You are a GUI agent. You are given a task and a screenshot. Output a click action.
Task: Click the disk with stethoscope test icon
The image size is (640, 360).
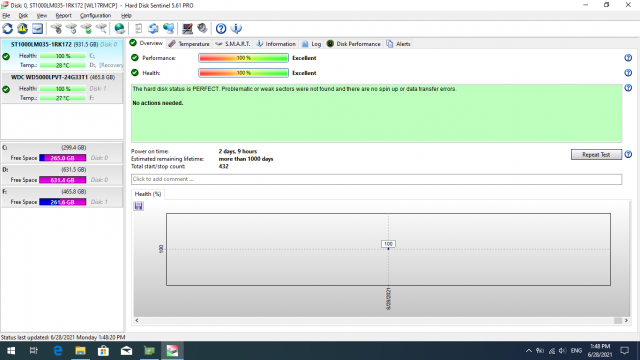click(x=56, y=29)
